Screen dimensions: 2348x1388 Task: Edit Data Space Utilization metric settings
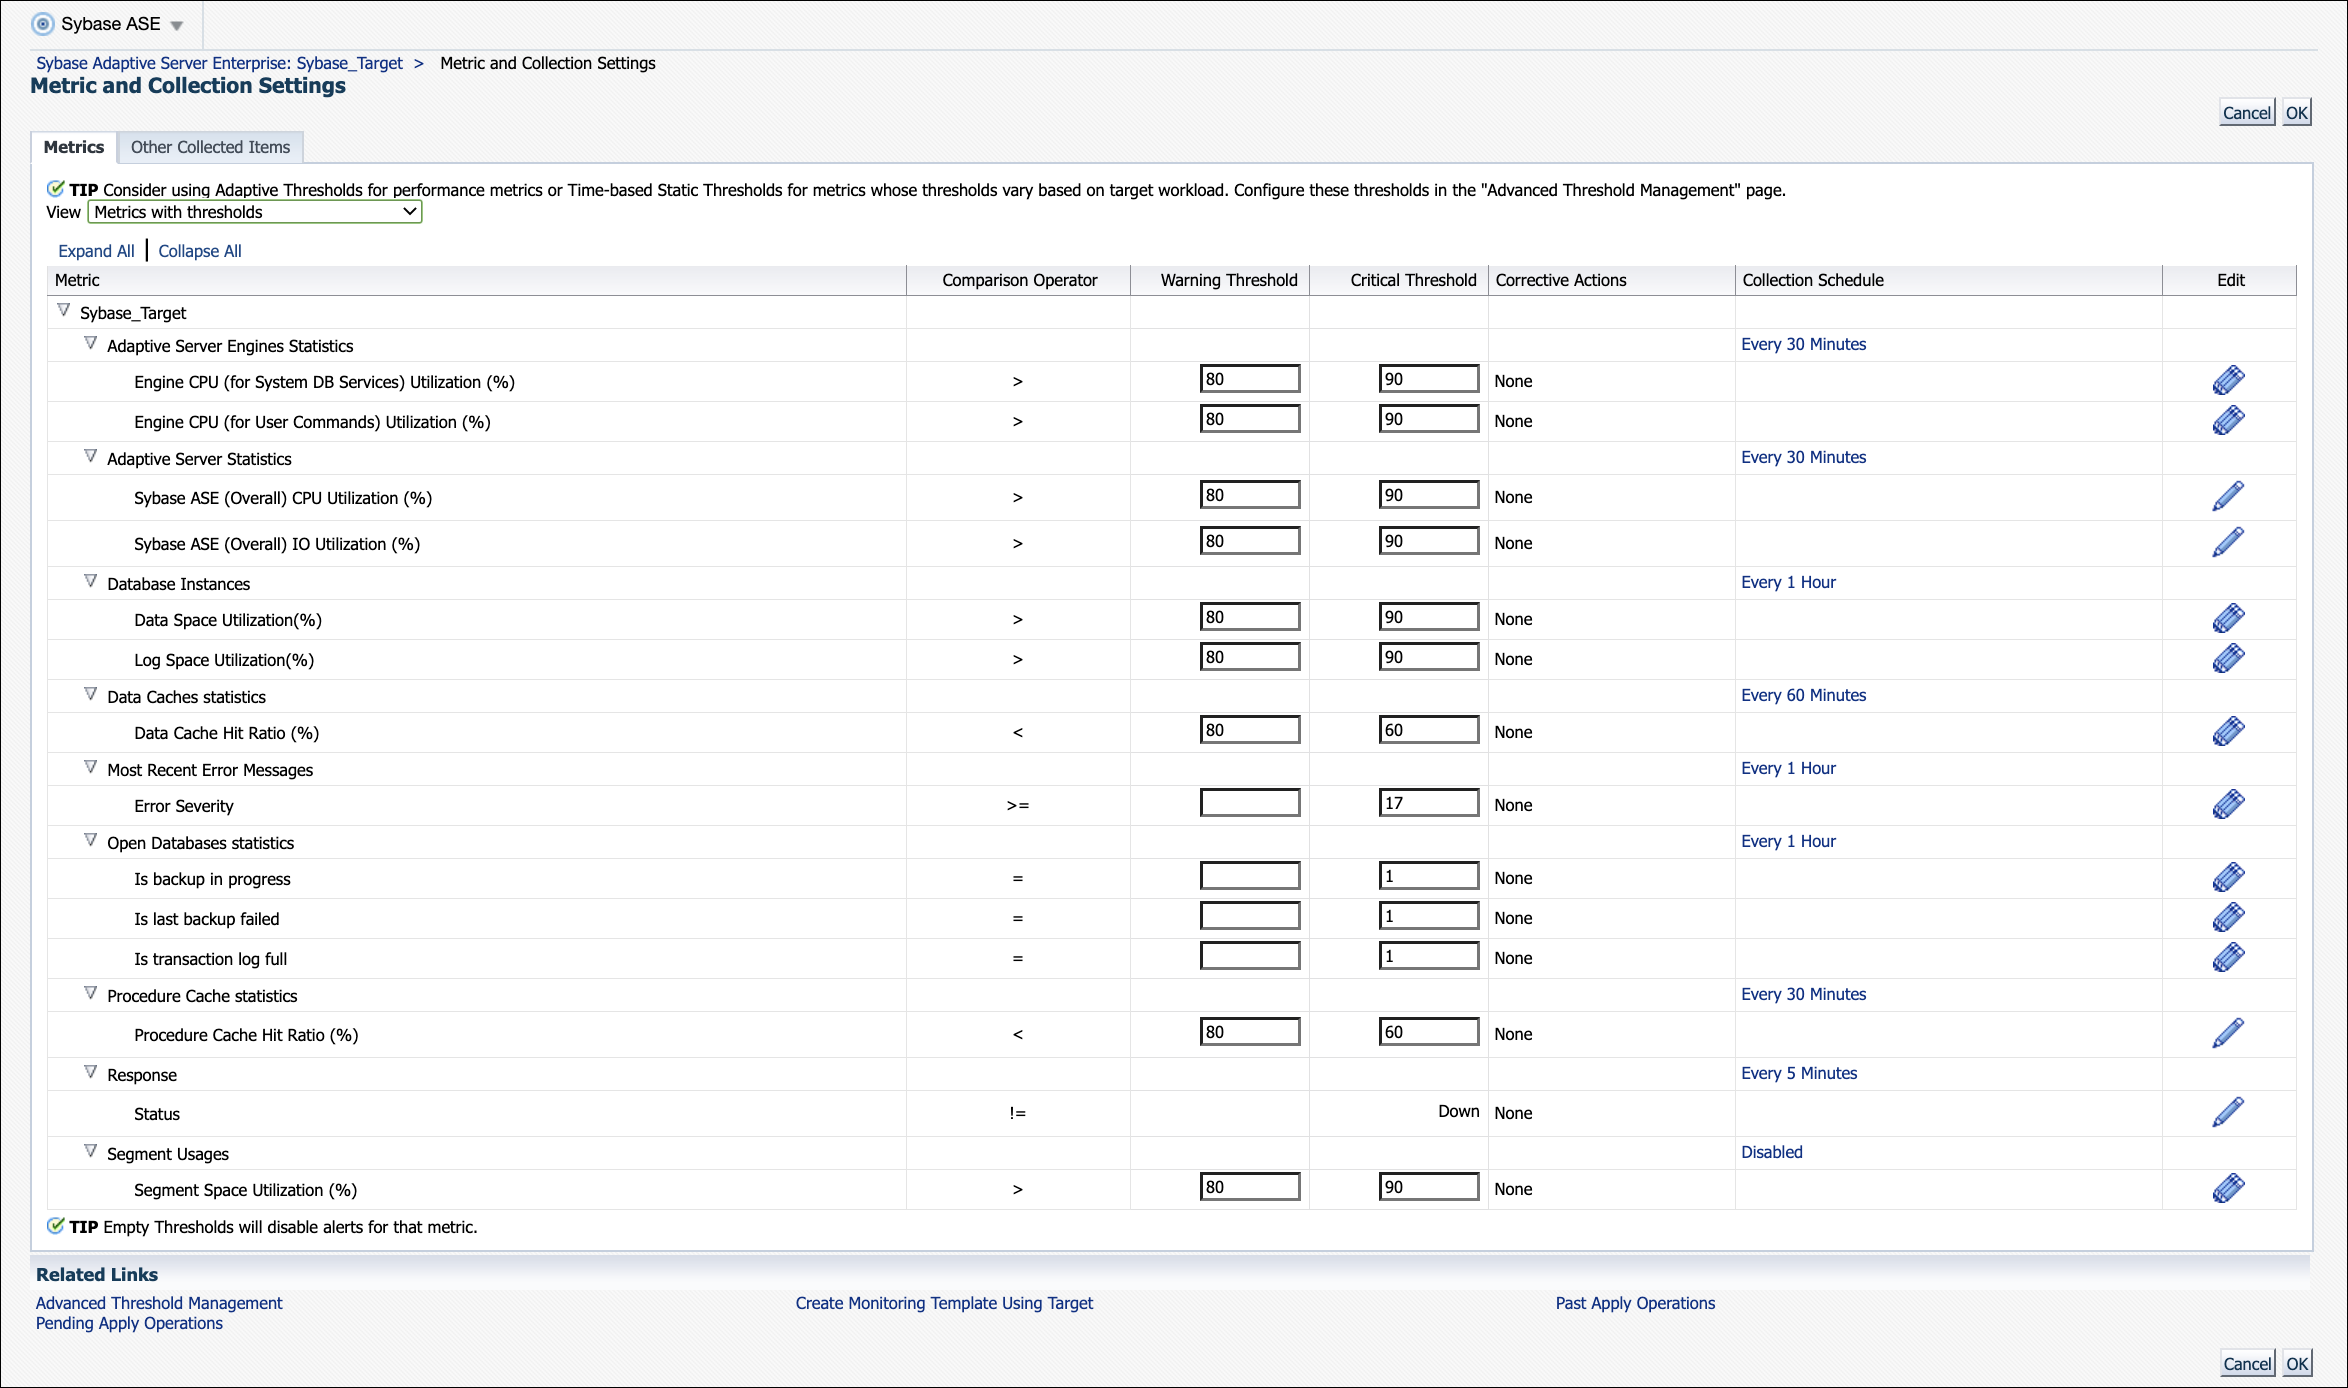[2228, 619]
